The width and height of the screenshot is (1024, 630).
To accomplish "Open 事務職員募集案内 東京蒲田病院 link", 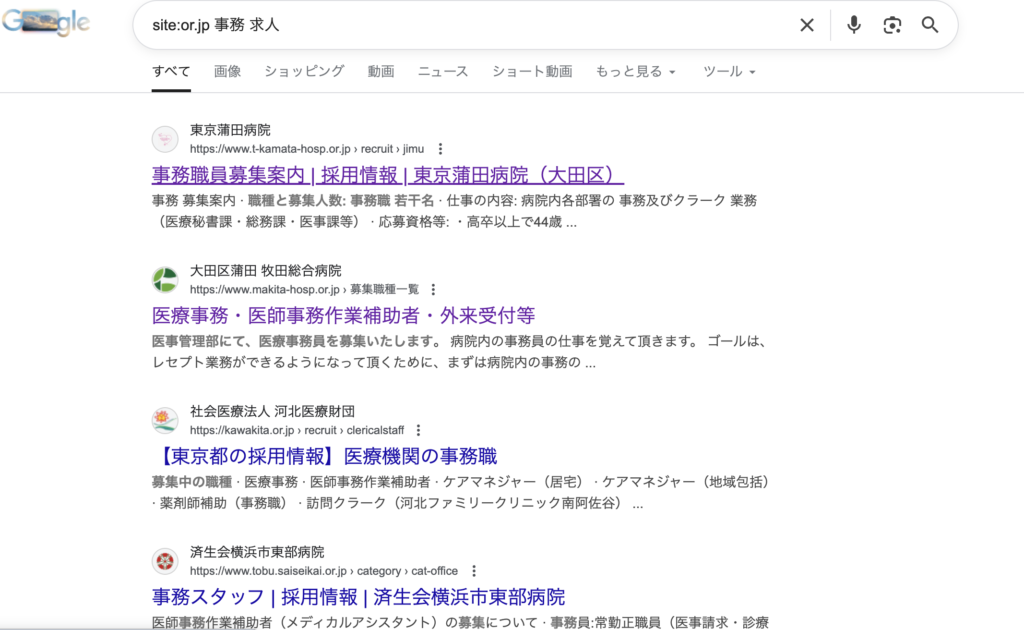I will pyautogui.click(x=388, y=175).
